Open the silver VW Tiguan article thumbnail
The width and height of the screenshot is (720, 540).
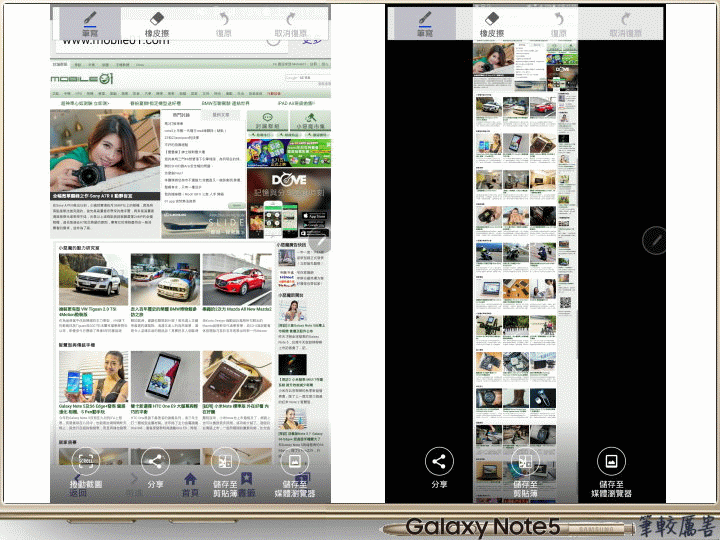[x=93, y=279]
